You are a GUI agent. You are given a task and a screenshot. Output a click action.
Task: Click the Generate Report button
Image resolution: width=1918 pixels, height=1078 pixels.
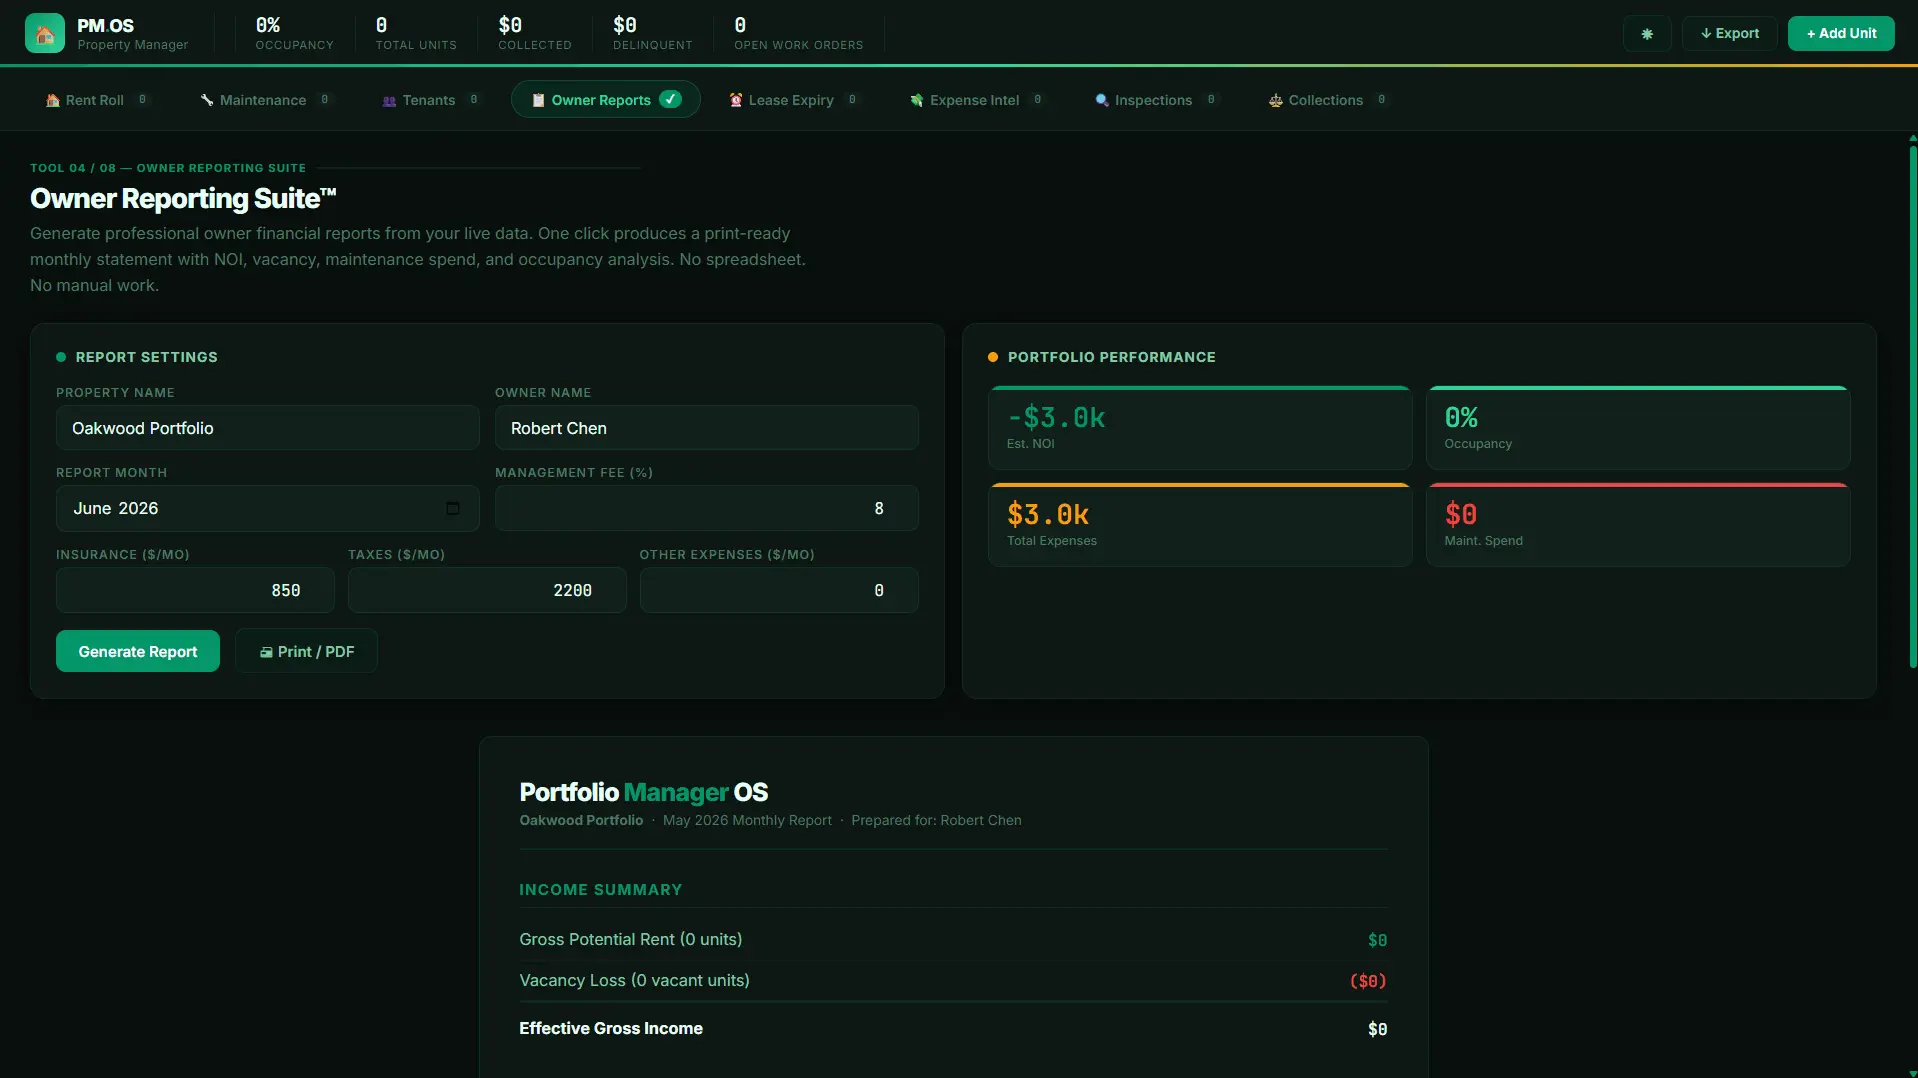pos(138,651)
